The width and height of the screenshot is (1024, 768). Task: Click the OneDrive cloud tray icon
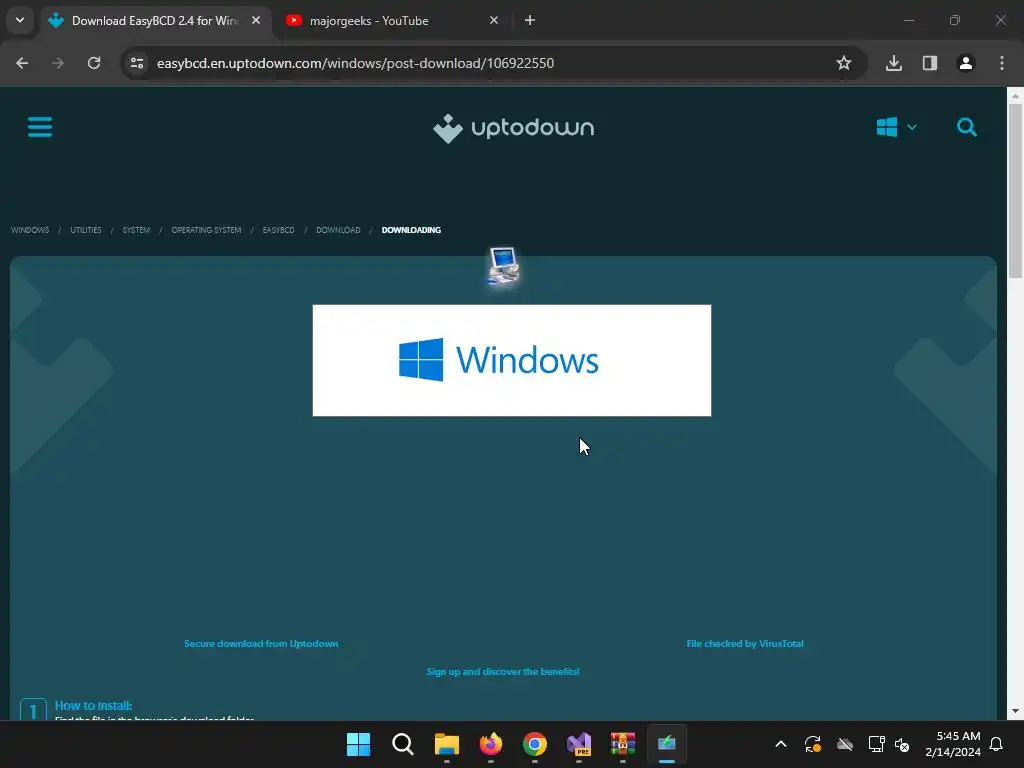[x=845, y=744]
